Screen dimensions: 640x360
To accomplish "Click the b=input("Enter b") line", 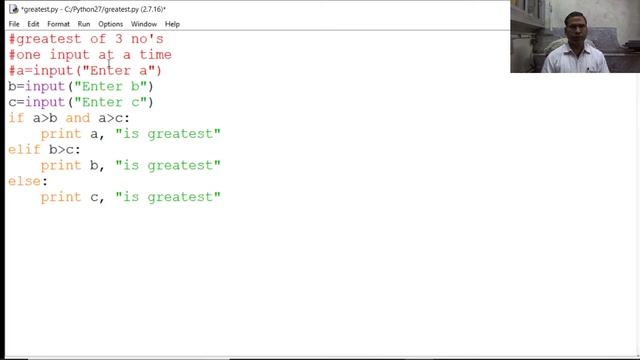I will pos(81,87).
